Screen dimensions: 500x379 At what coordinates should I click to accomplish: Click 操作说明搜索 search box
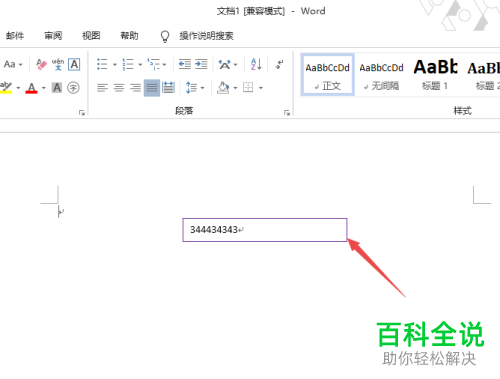point(206,35)
